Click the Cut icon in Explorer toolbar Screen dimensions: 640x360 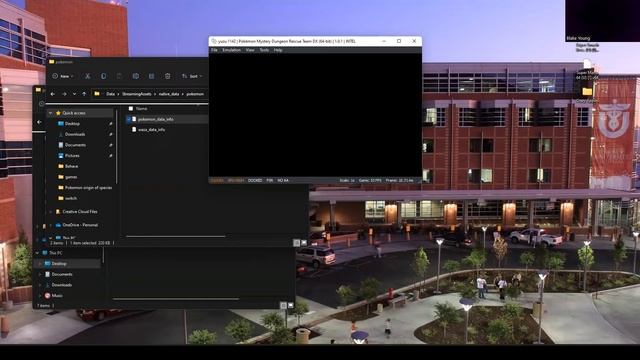87,76
